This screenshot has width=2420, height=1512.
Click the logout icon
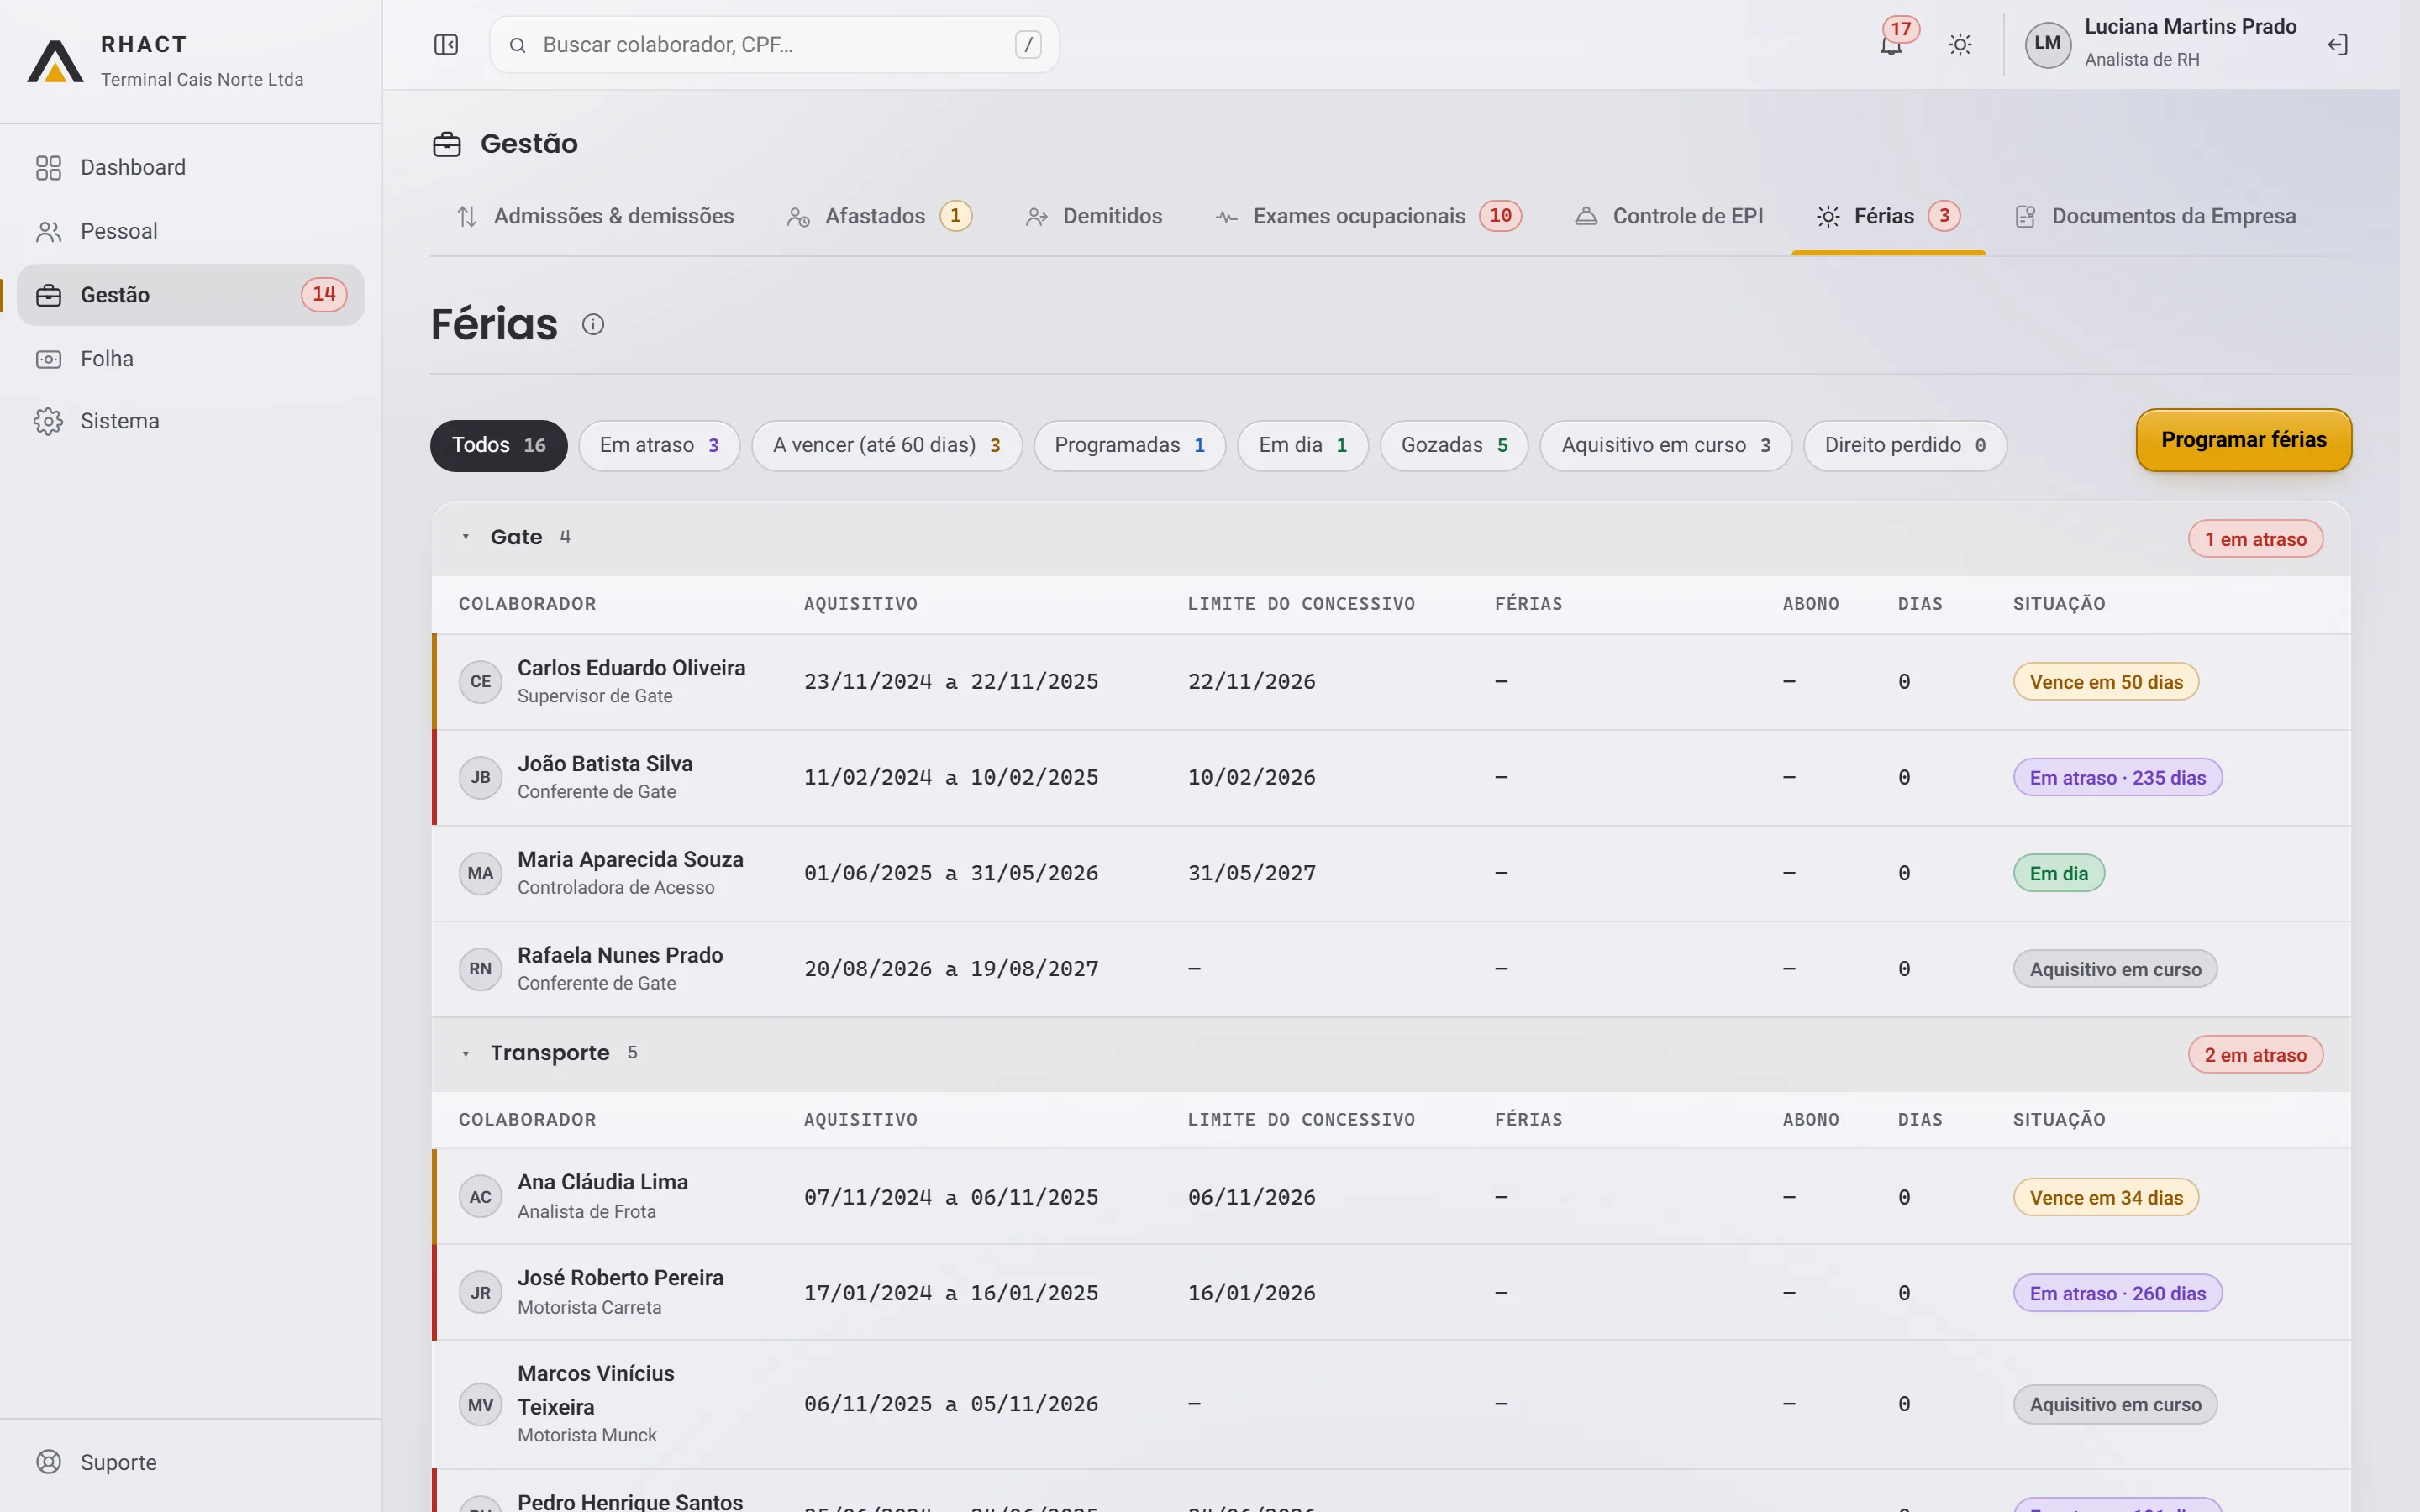tap(2337, 45)
